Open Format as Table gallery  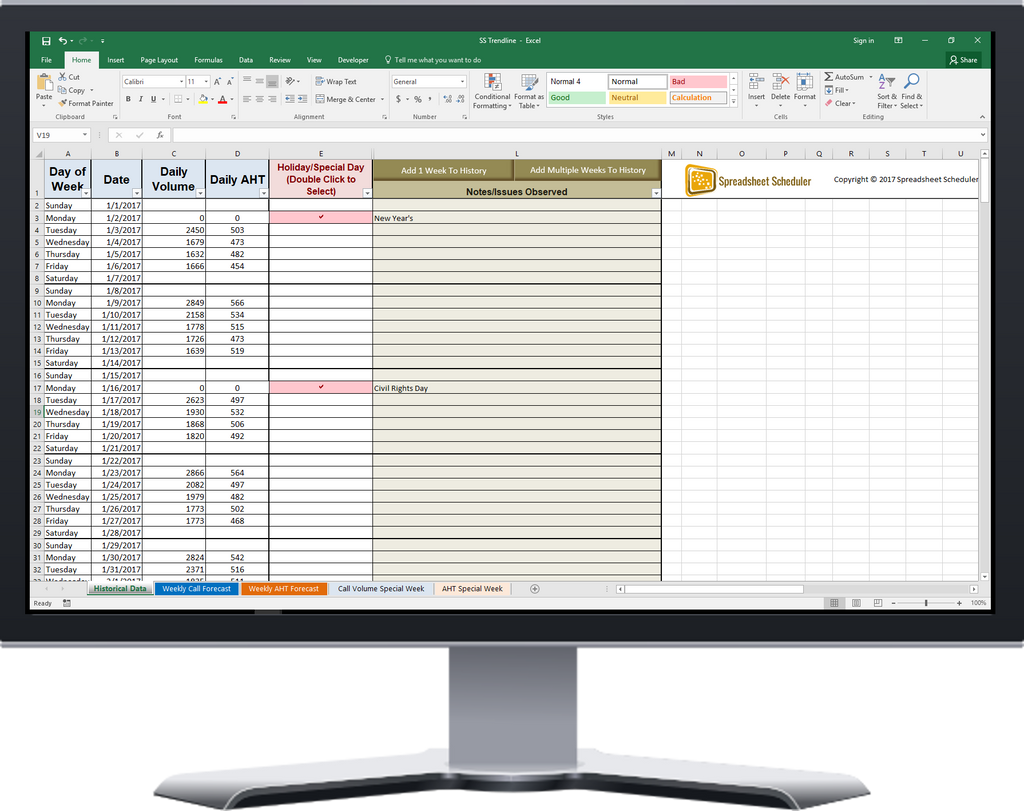[x=528, y=91]
